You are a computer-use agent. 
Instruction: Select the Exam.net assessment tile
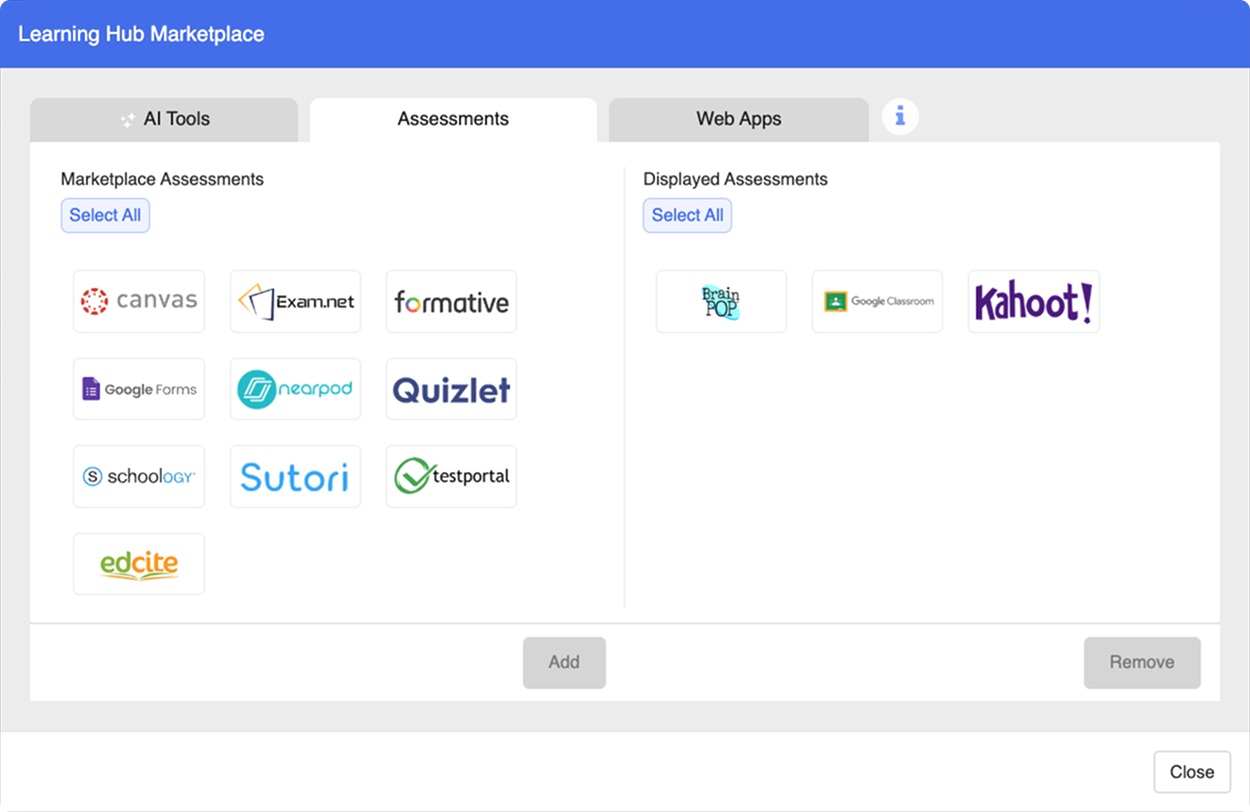(x=295, y=301)
